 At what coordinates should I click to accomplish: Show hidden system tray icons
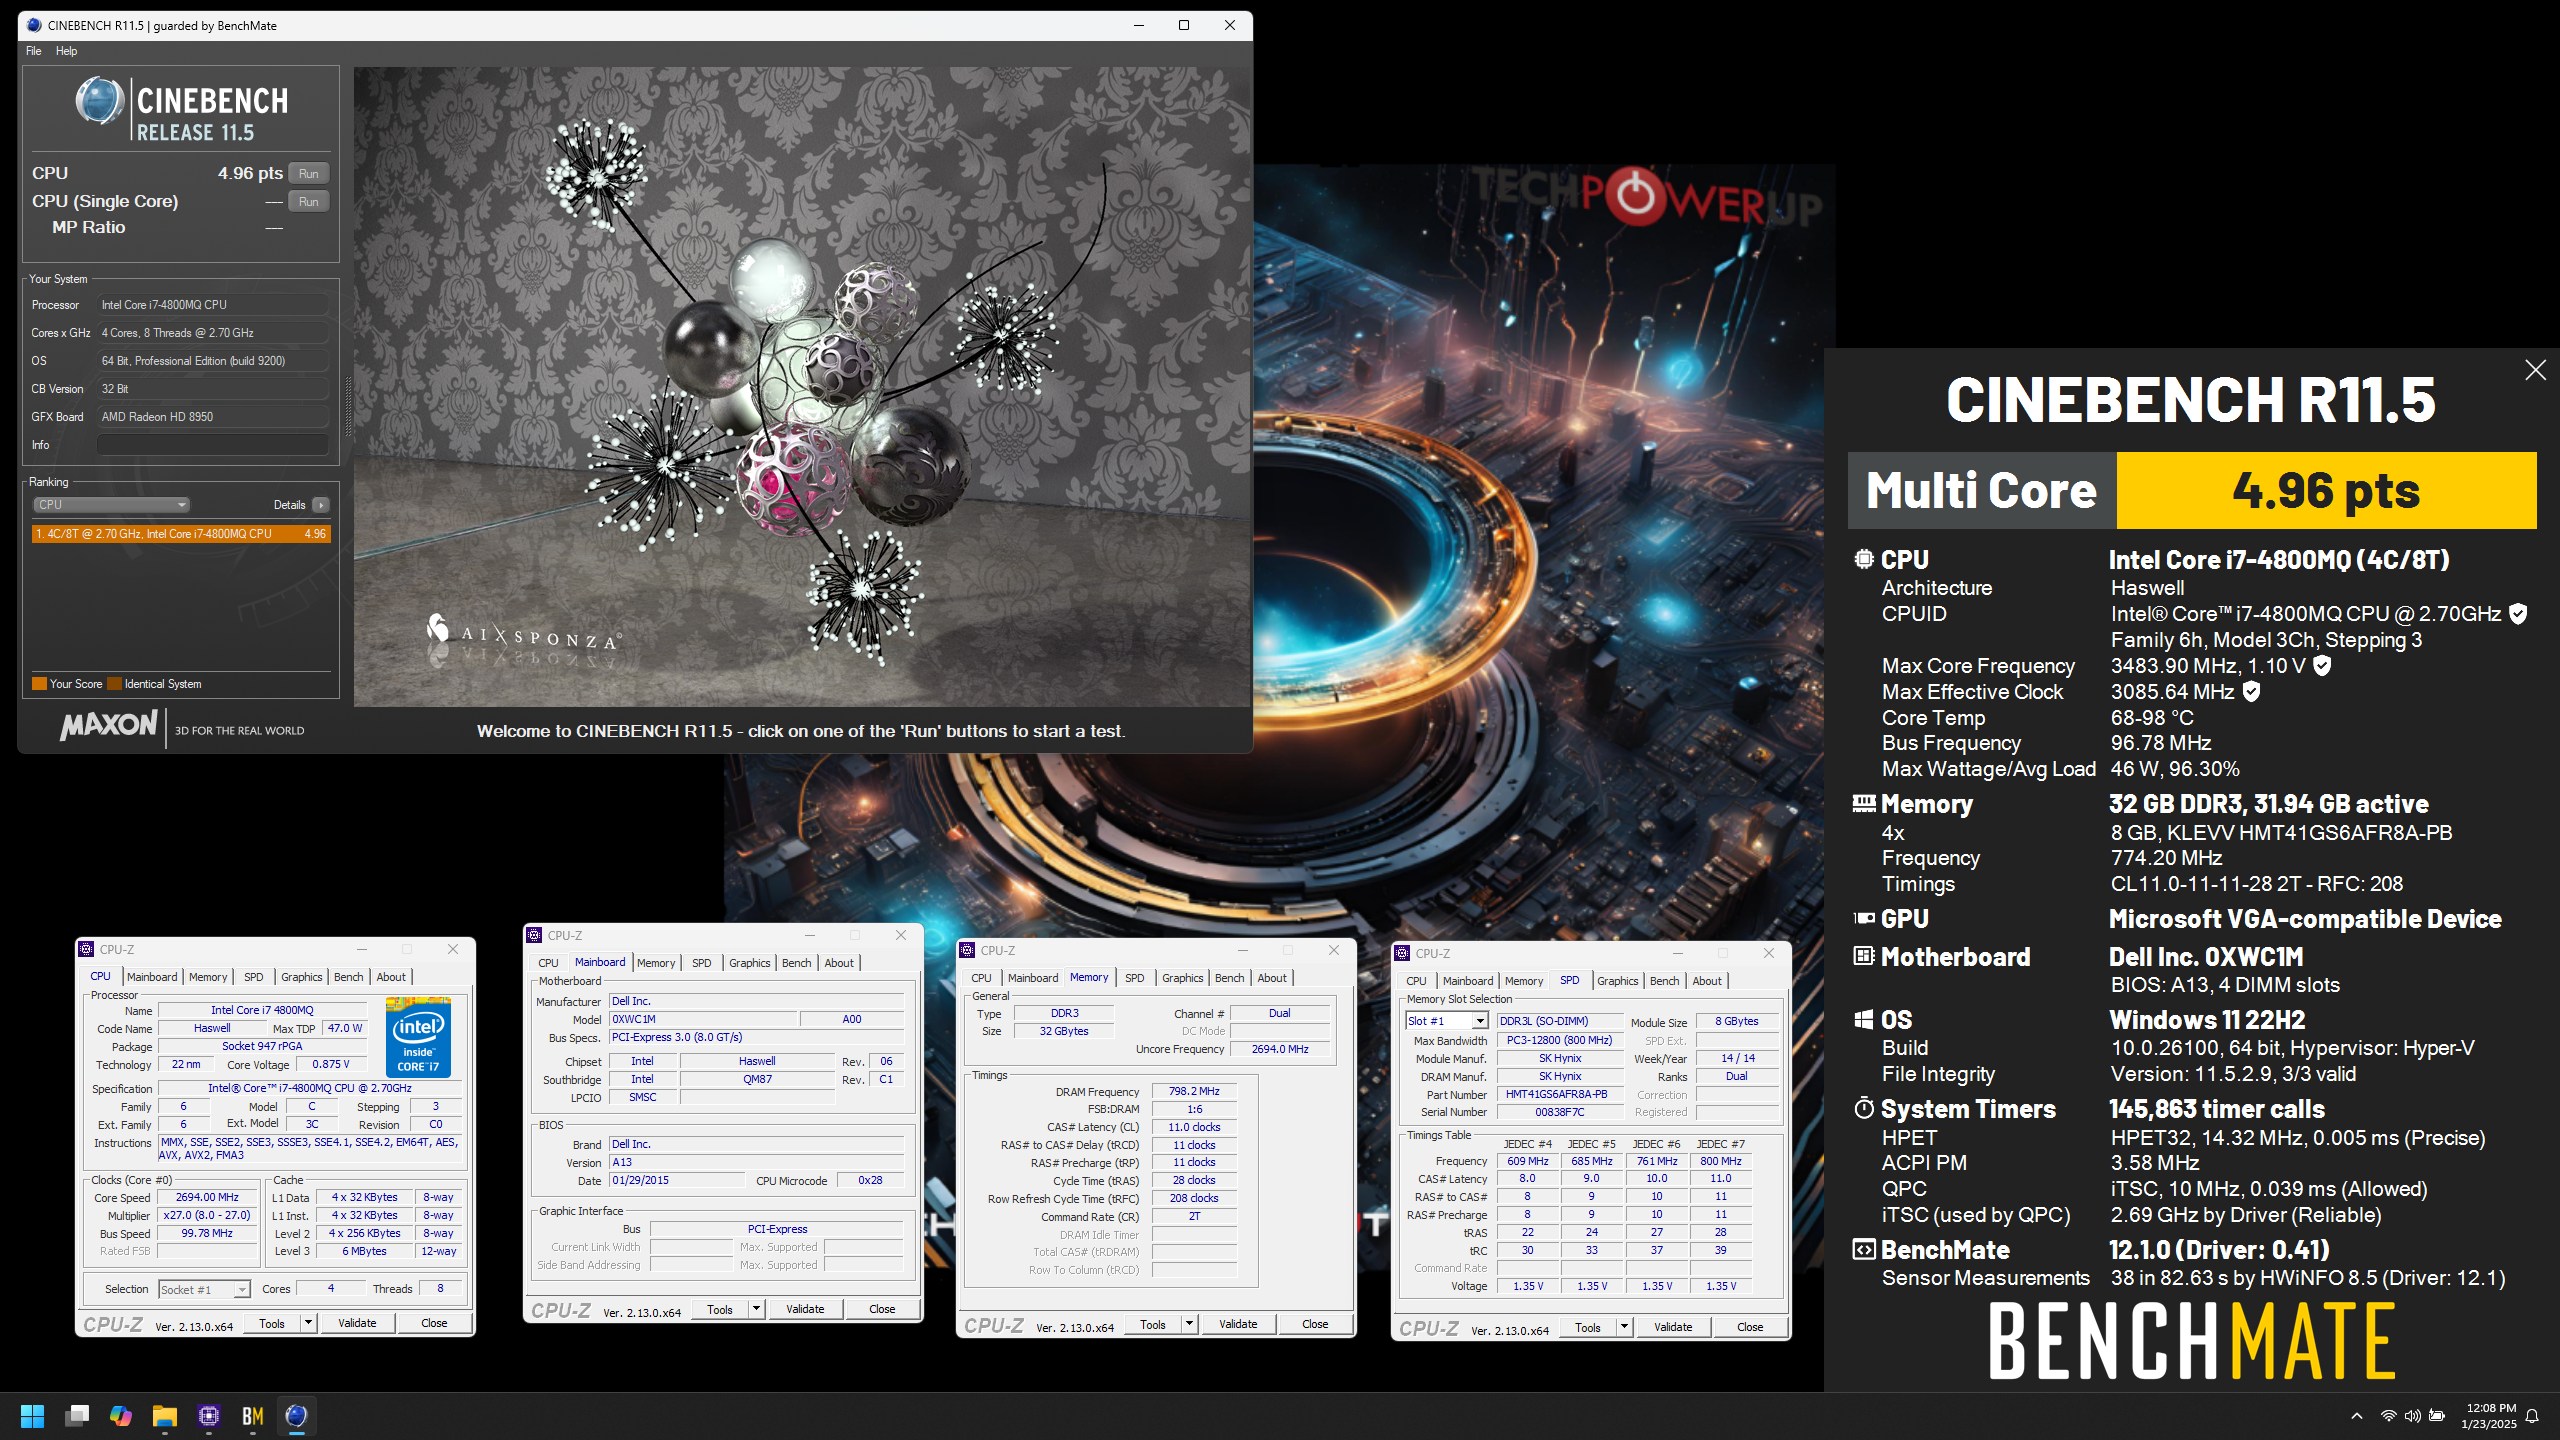tap(2356, 1416)
